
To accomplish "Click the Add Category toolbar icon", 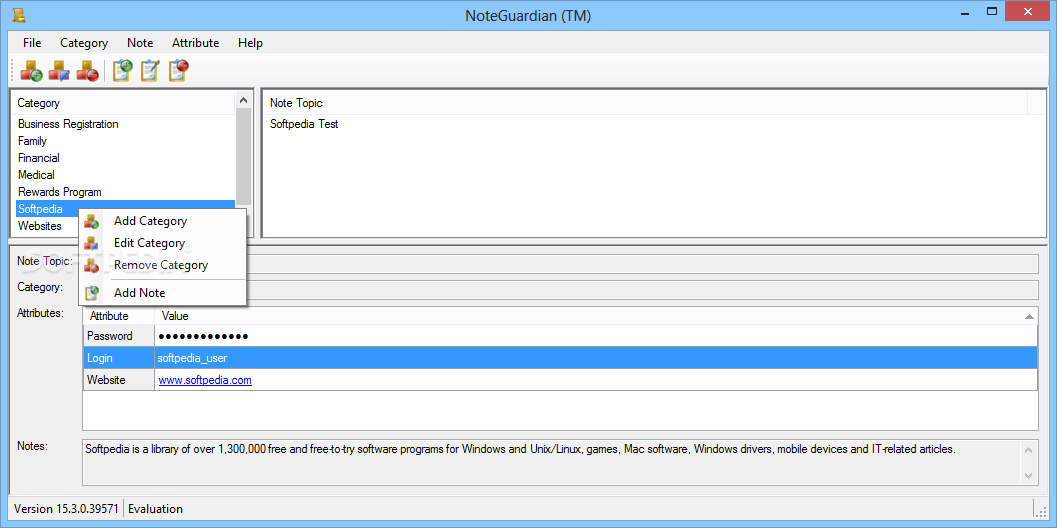I will 31,70.
